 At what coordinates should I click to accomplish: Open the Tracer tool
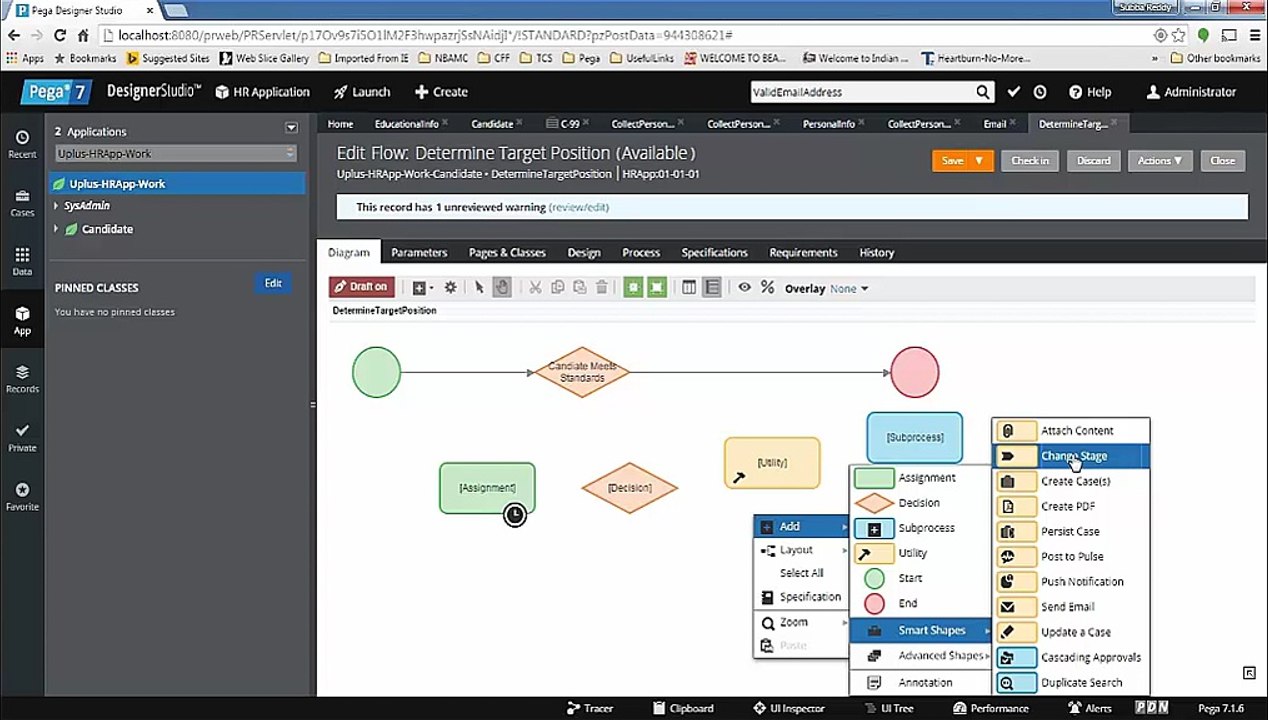point(589,708)
